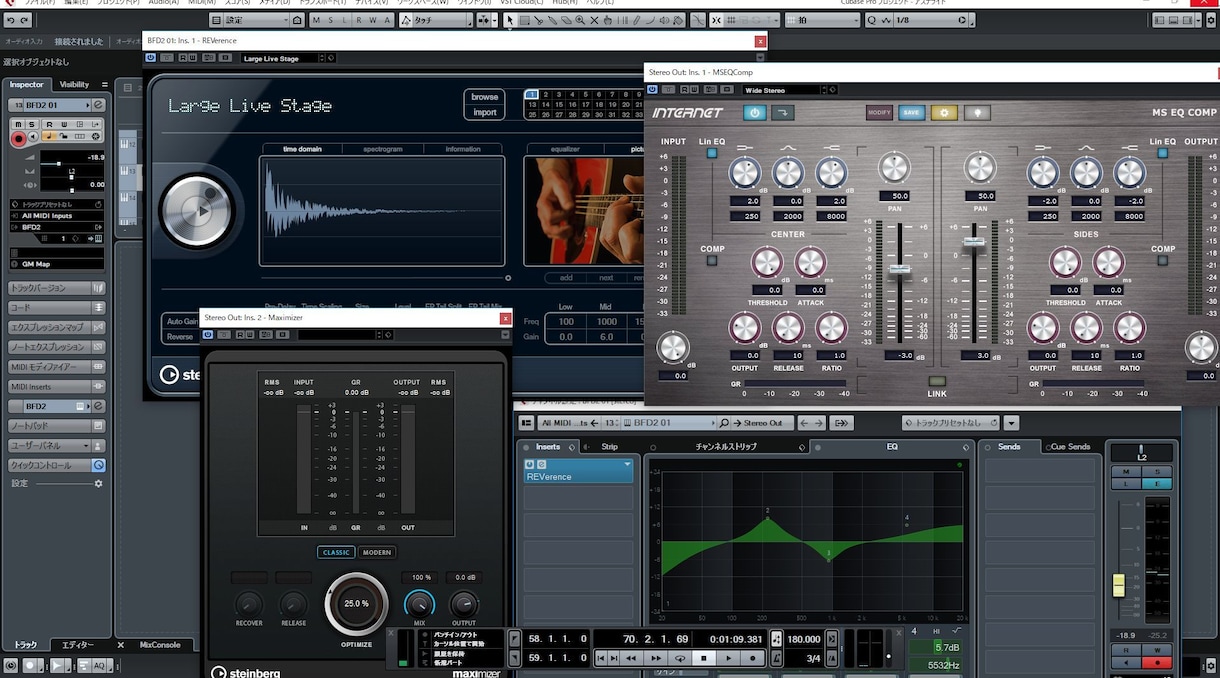
Task: Toggle the LINK switch in MSEQComp
Action: click(937, 381)
